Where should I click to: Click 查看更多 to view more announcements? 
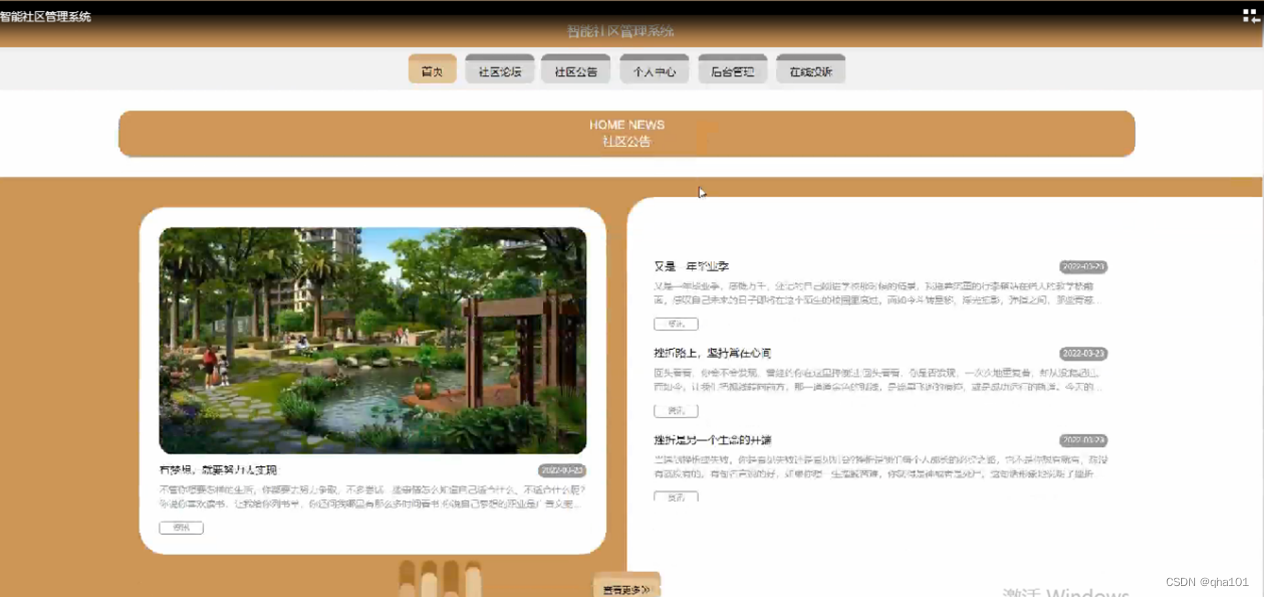pyautogui.click(x=627, y=588)
